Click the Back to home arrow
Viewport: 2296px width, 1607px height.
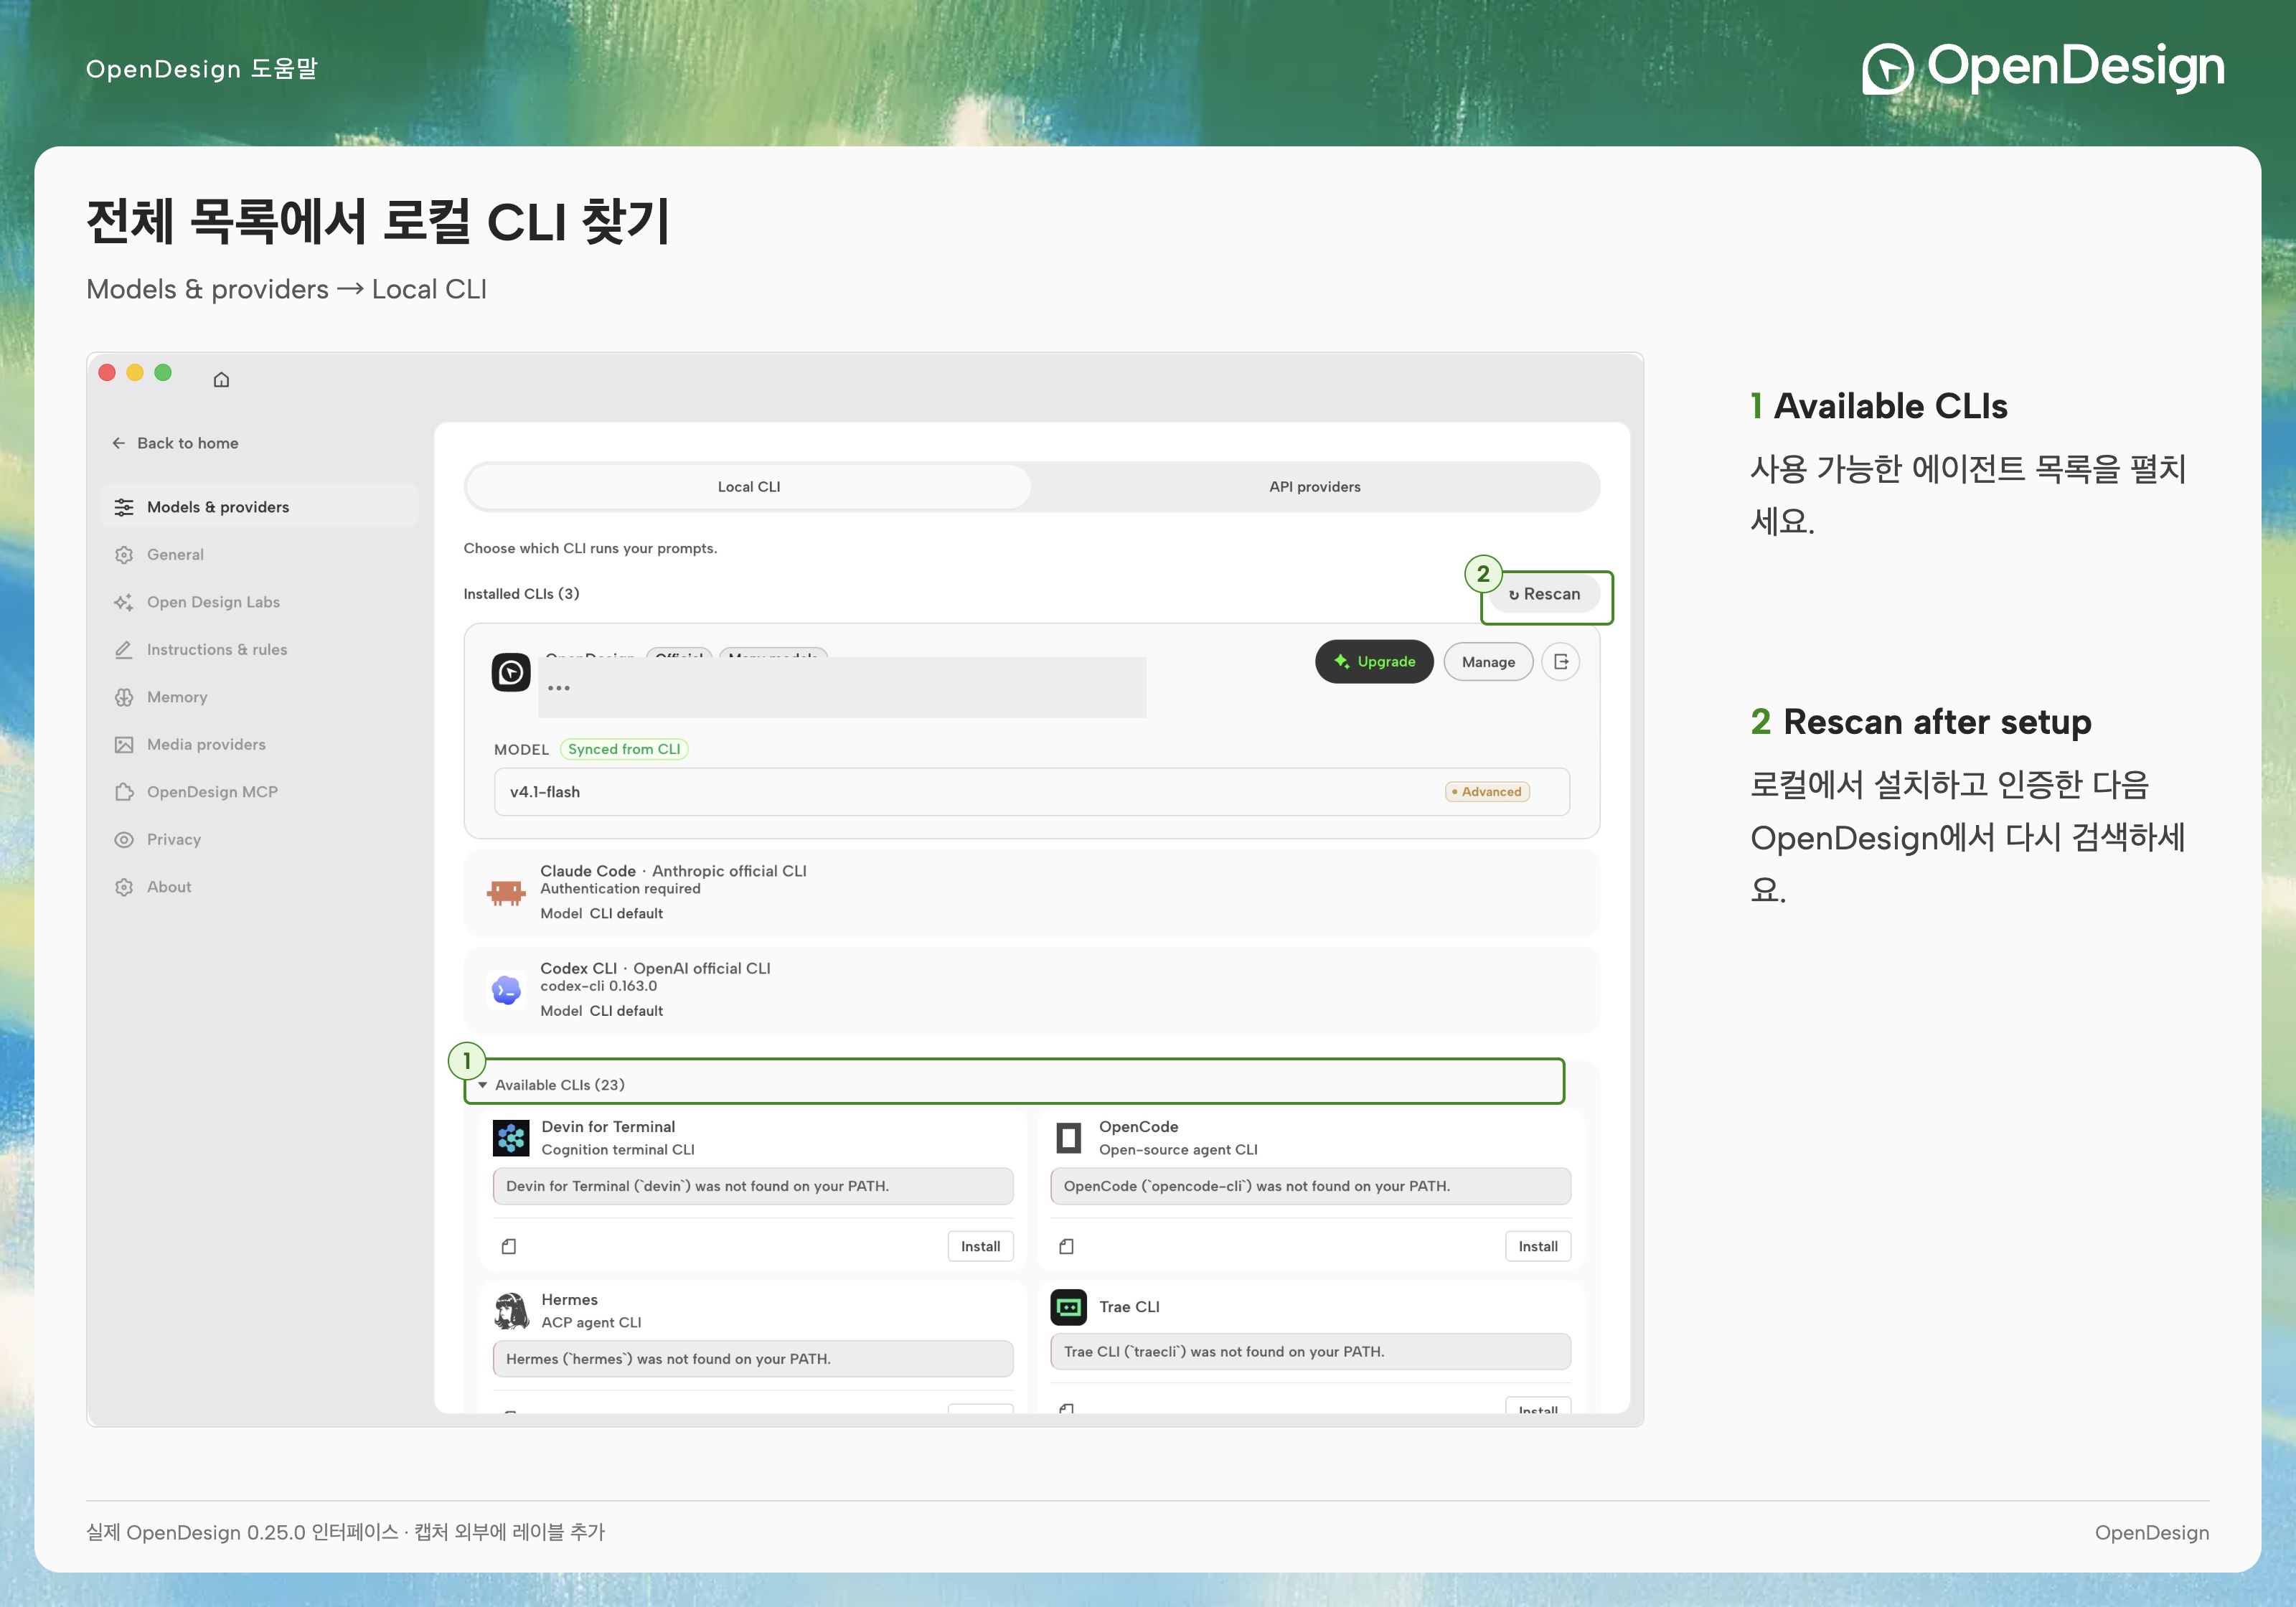tap(119, 443)
